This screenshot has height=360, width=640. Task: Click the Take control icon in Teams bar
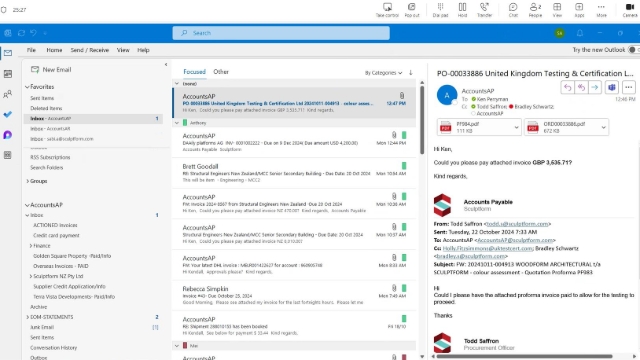(387, 7)
